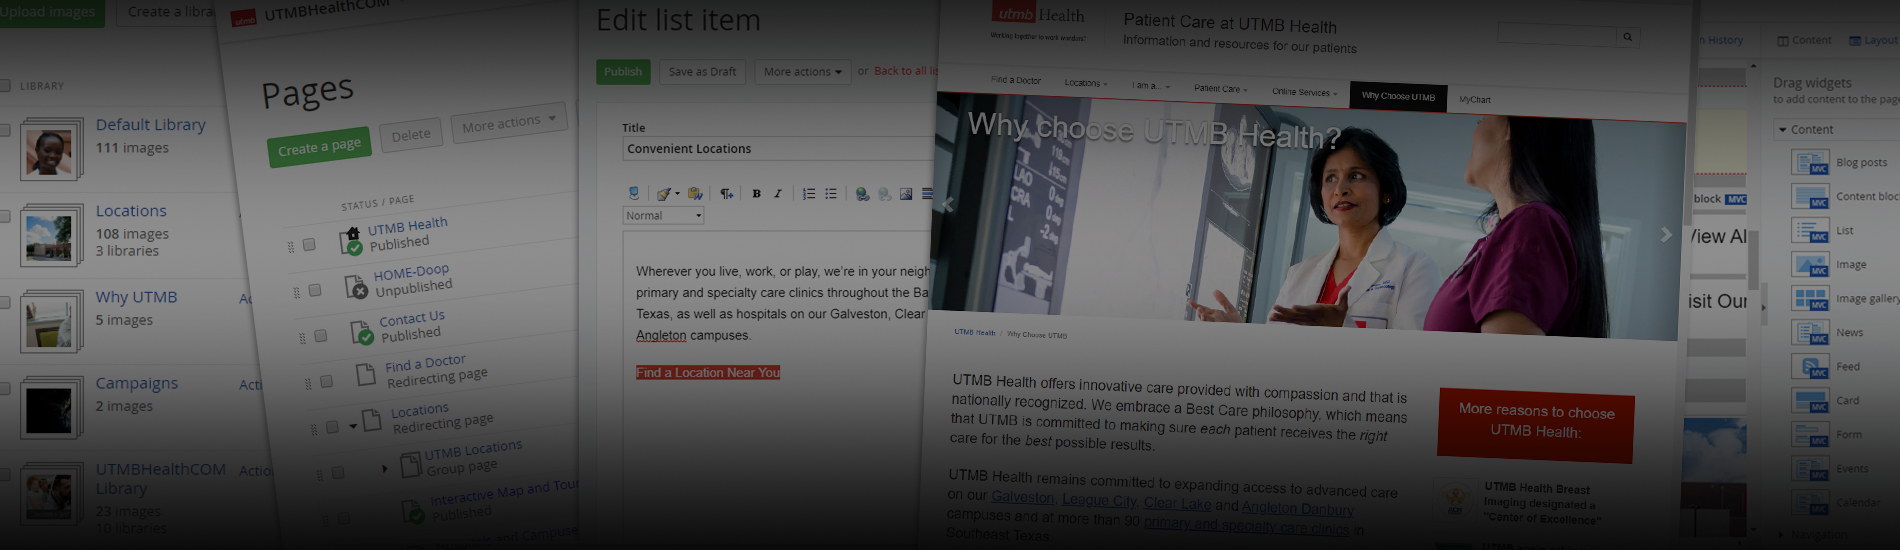Click the Create a page button

[x=319, y=147]
